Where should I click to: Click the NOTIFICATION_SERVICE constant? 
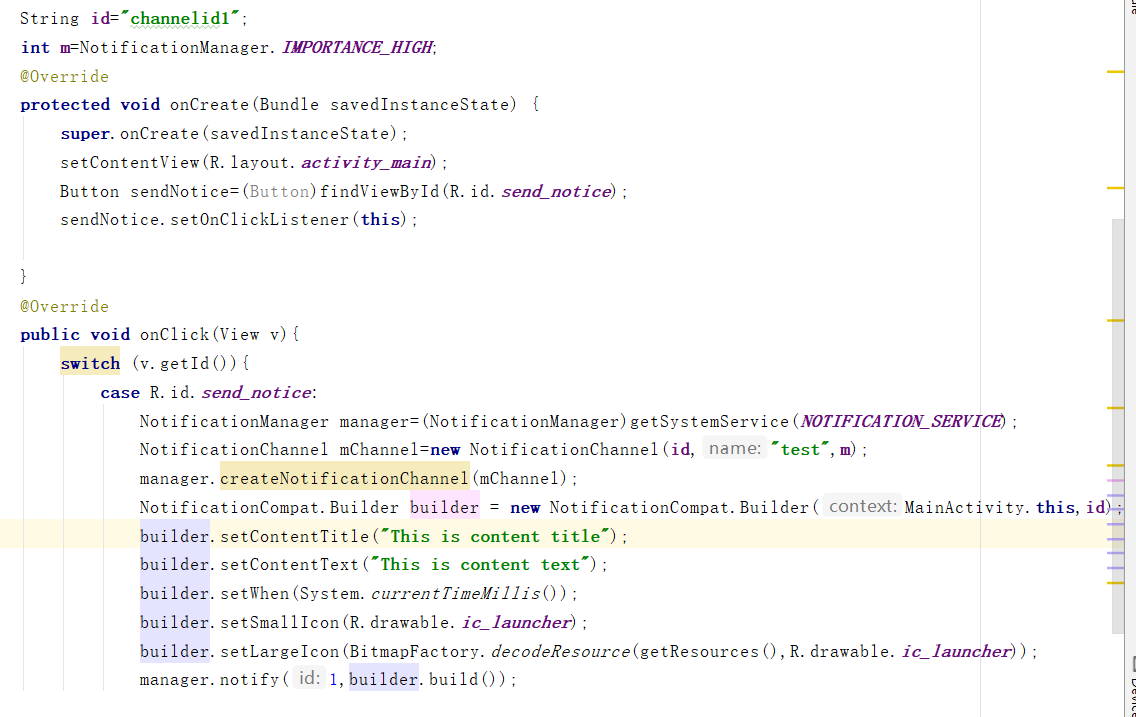[x=901, y=421]
